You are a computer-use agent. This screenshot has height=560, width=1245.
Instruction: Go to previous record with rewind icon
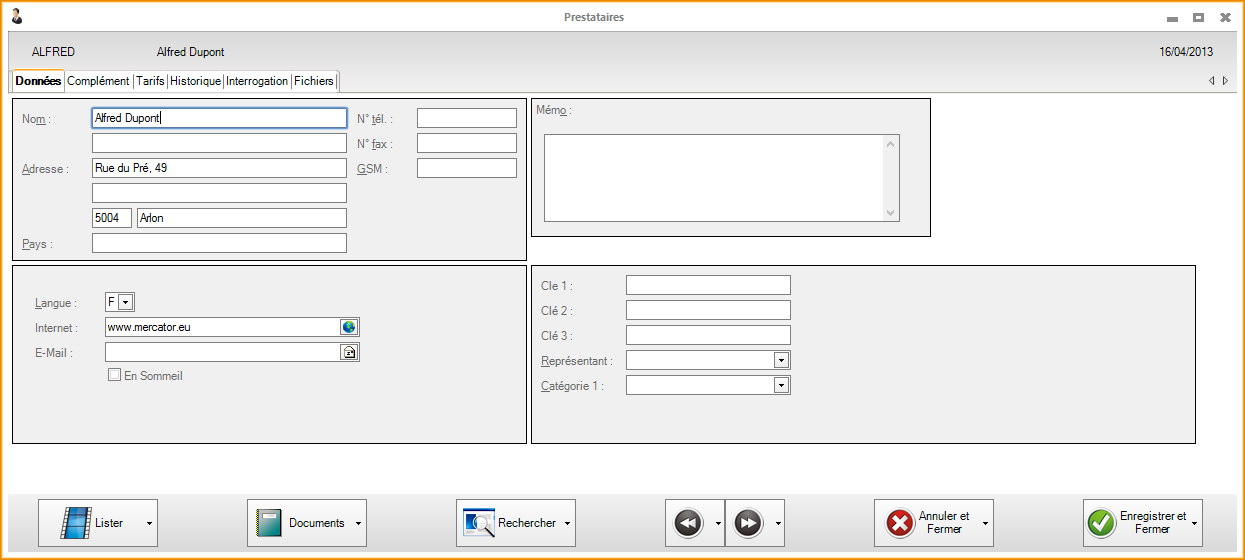[x=688, y=523]
